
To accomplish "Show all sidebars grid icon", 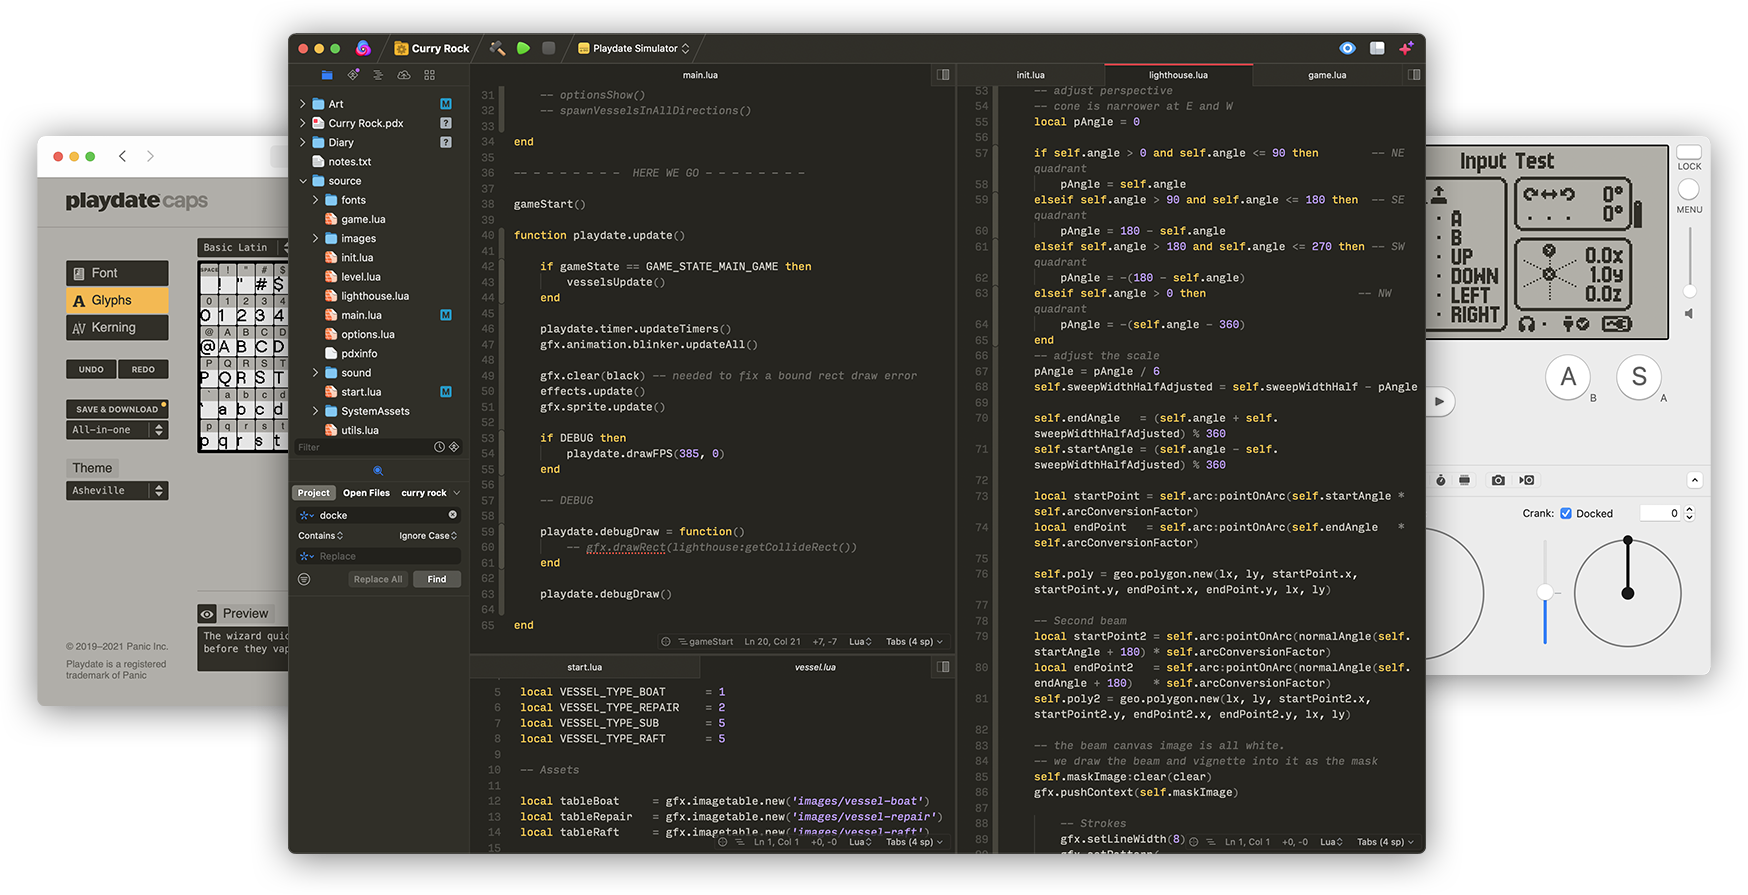I will coord(430,75).
